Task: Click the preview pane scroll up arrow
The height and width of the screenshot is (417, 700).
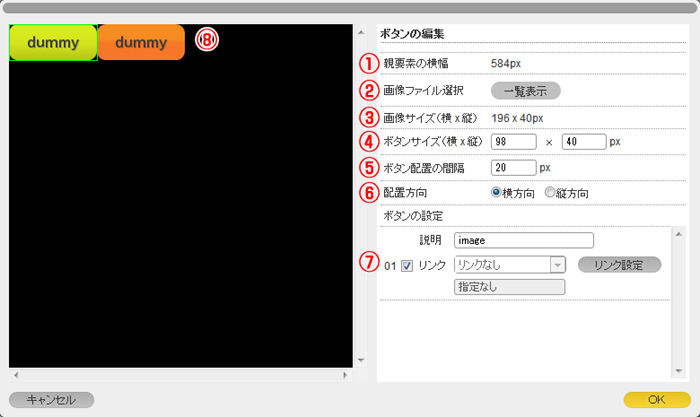Action: point(361,32)
